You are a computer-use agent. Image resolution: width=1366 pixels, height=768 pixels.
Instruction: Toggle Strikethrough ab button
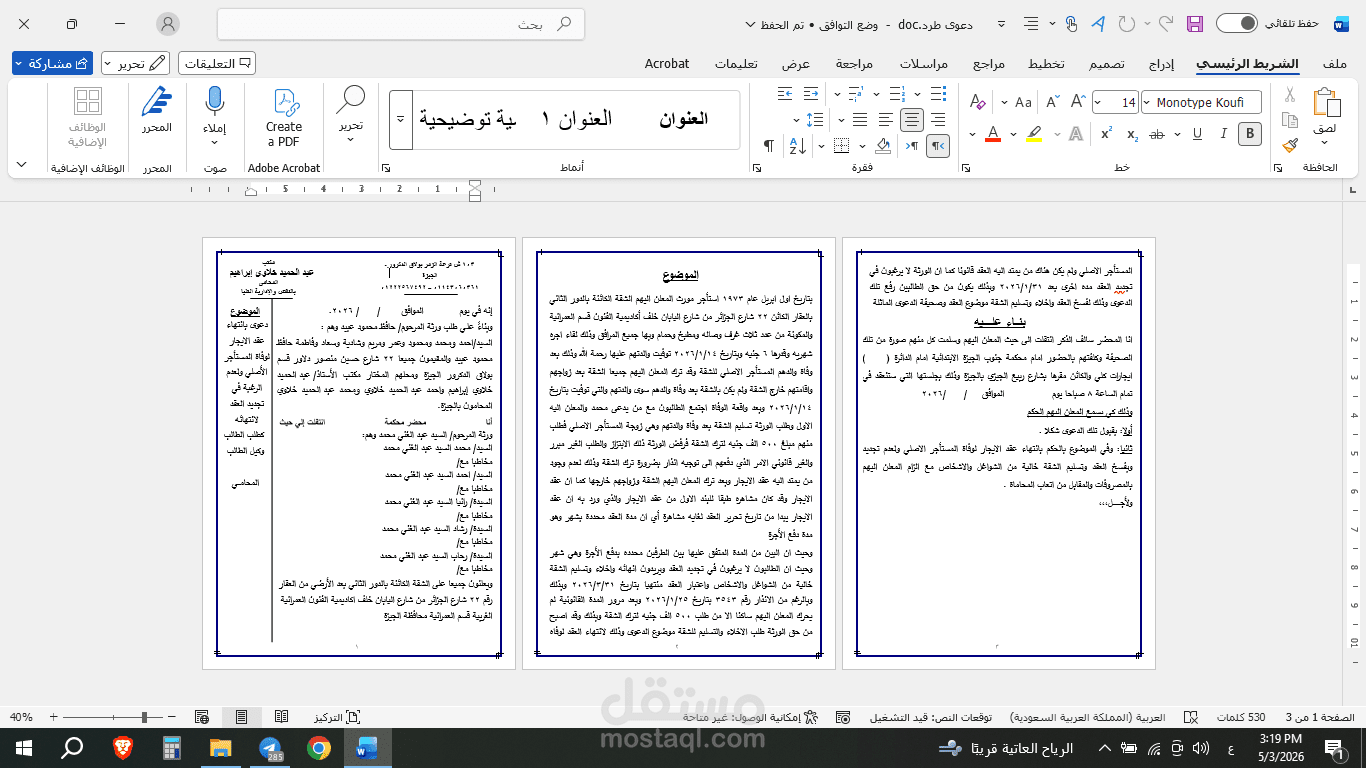pos(1156,134)
